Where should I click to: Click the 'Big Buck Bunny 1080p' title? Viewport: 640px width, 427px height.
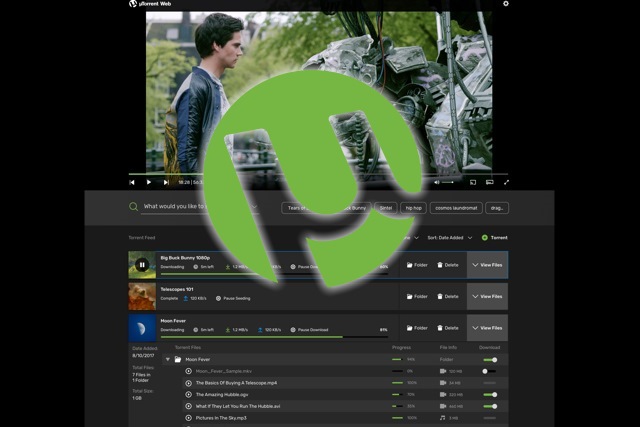185,258
